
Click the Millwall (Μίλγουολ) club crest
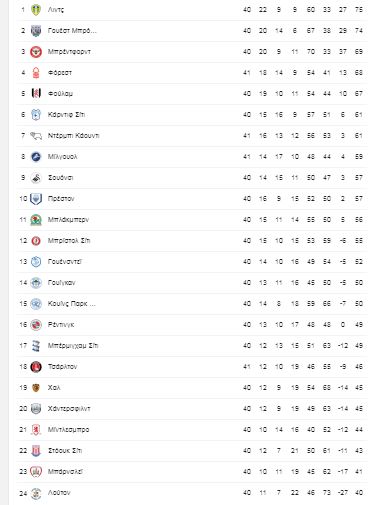click(36, 157)
